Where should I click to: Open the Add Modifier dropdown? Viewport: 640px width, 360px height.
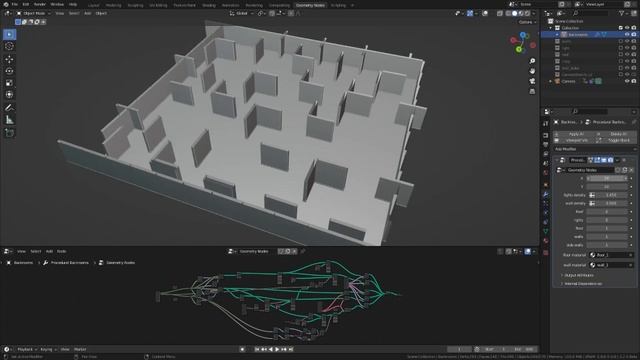pos(595,149)
